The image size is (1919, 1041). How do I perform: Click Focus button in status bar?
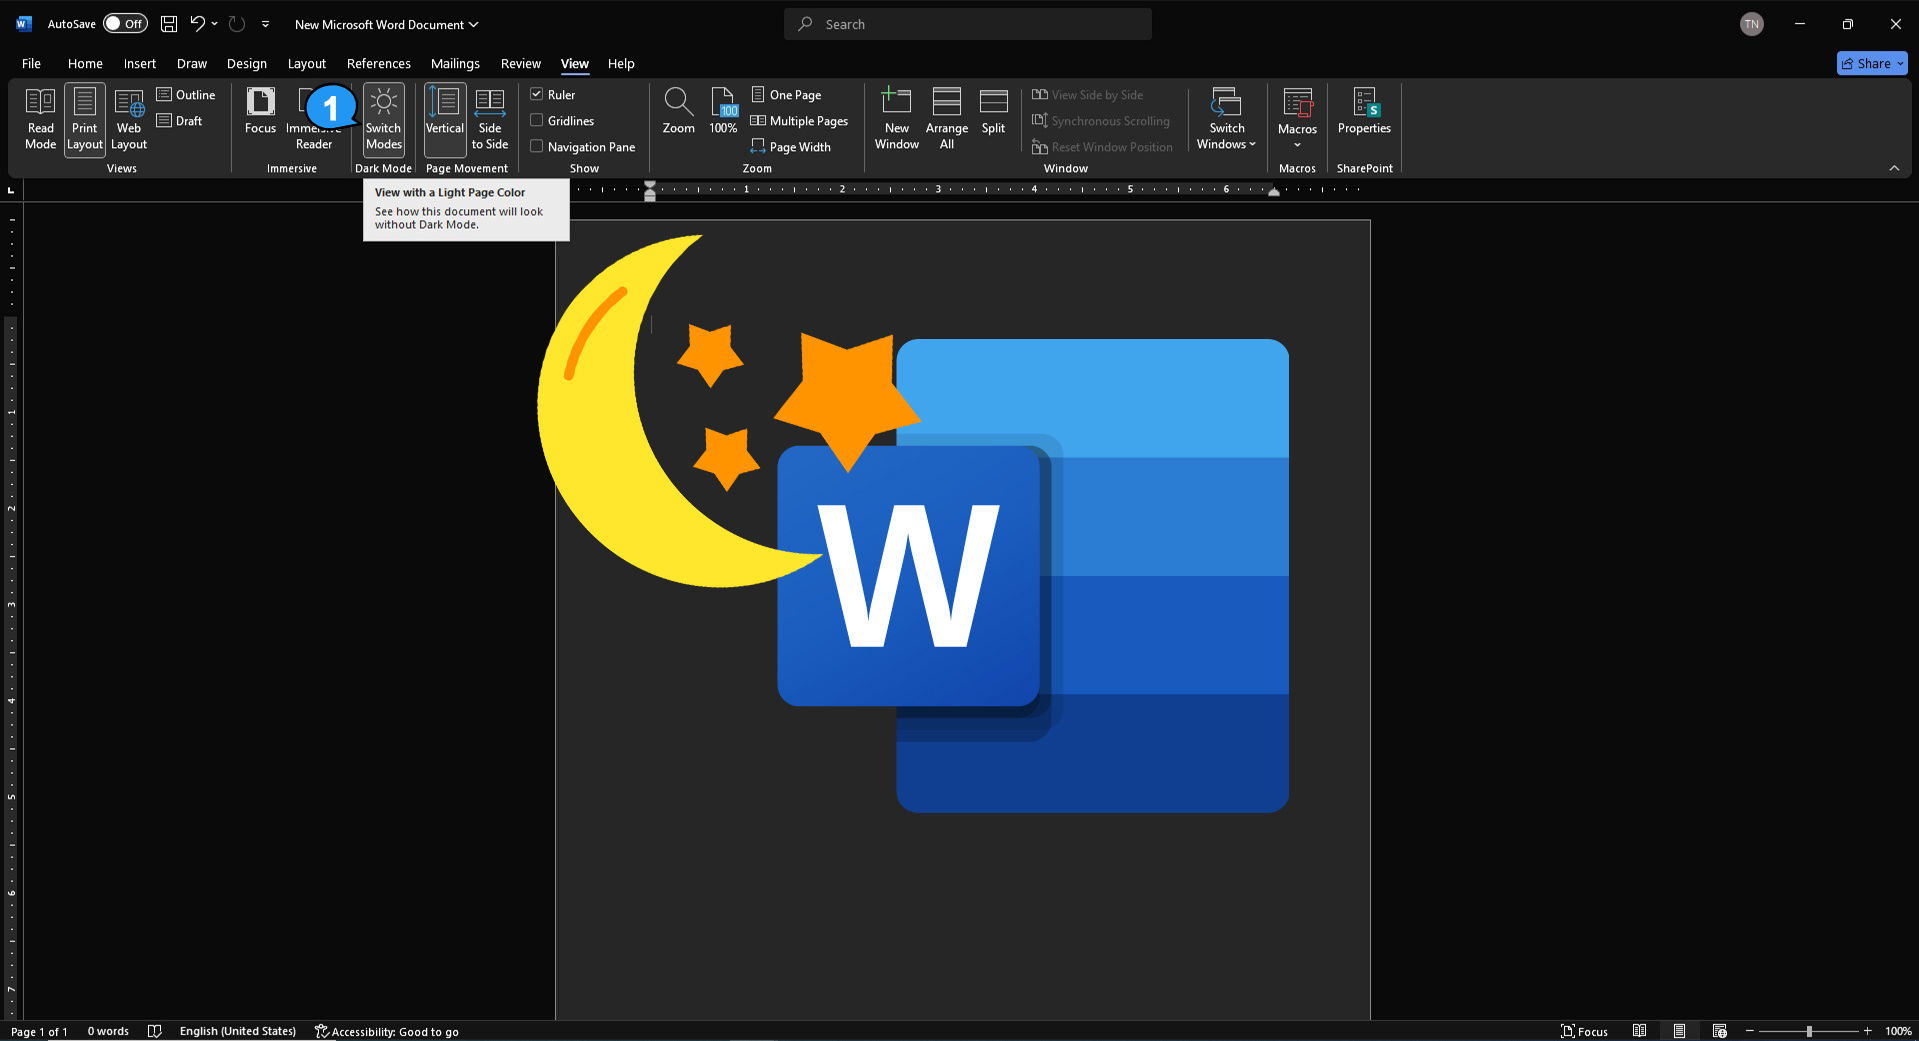coord(1584,1031)
